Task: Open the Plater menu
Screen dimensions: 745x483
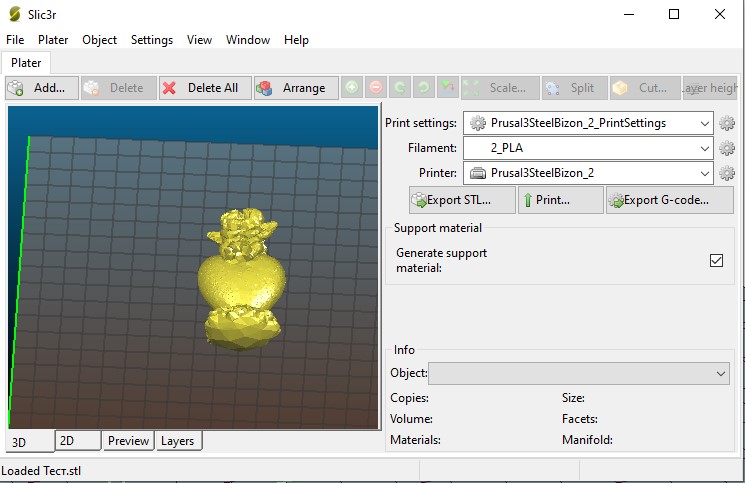Action: 53,40
